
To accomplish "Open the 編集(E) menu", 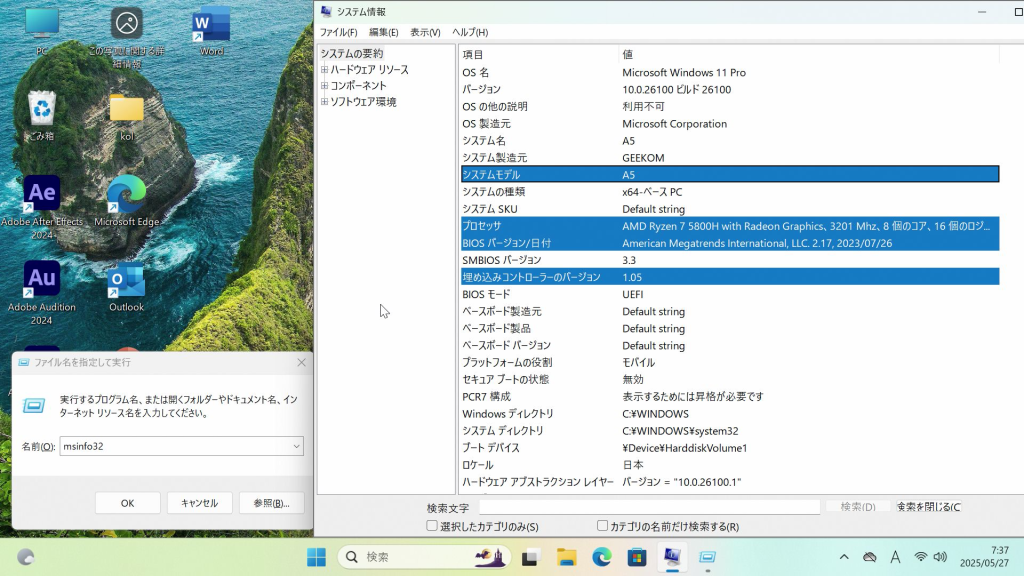I will pos(383,32).
